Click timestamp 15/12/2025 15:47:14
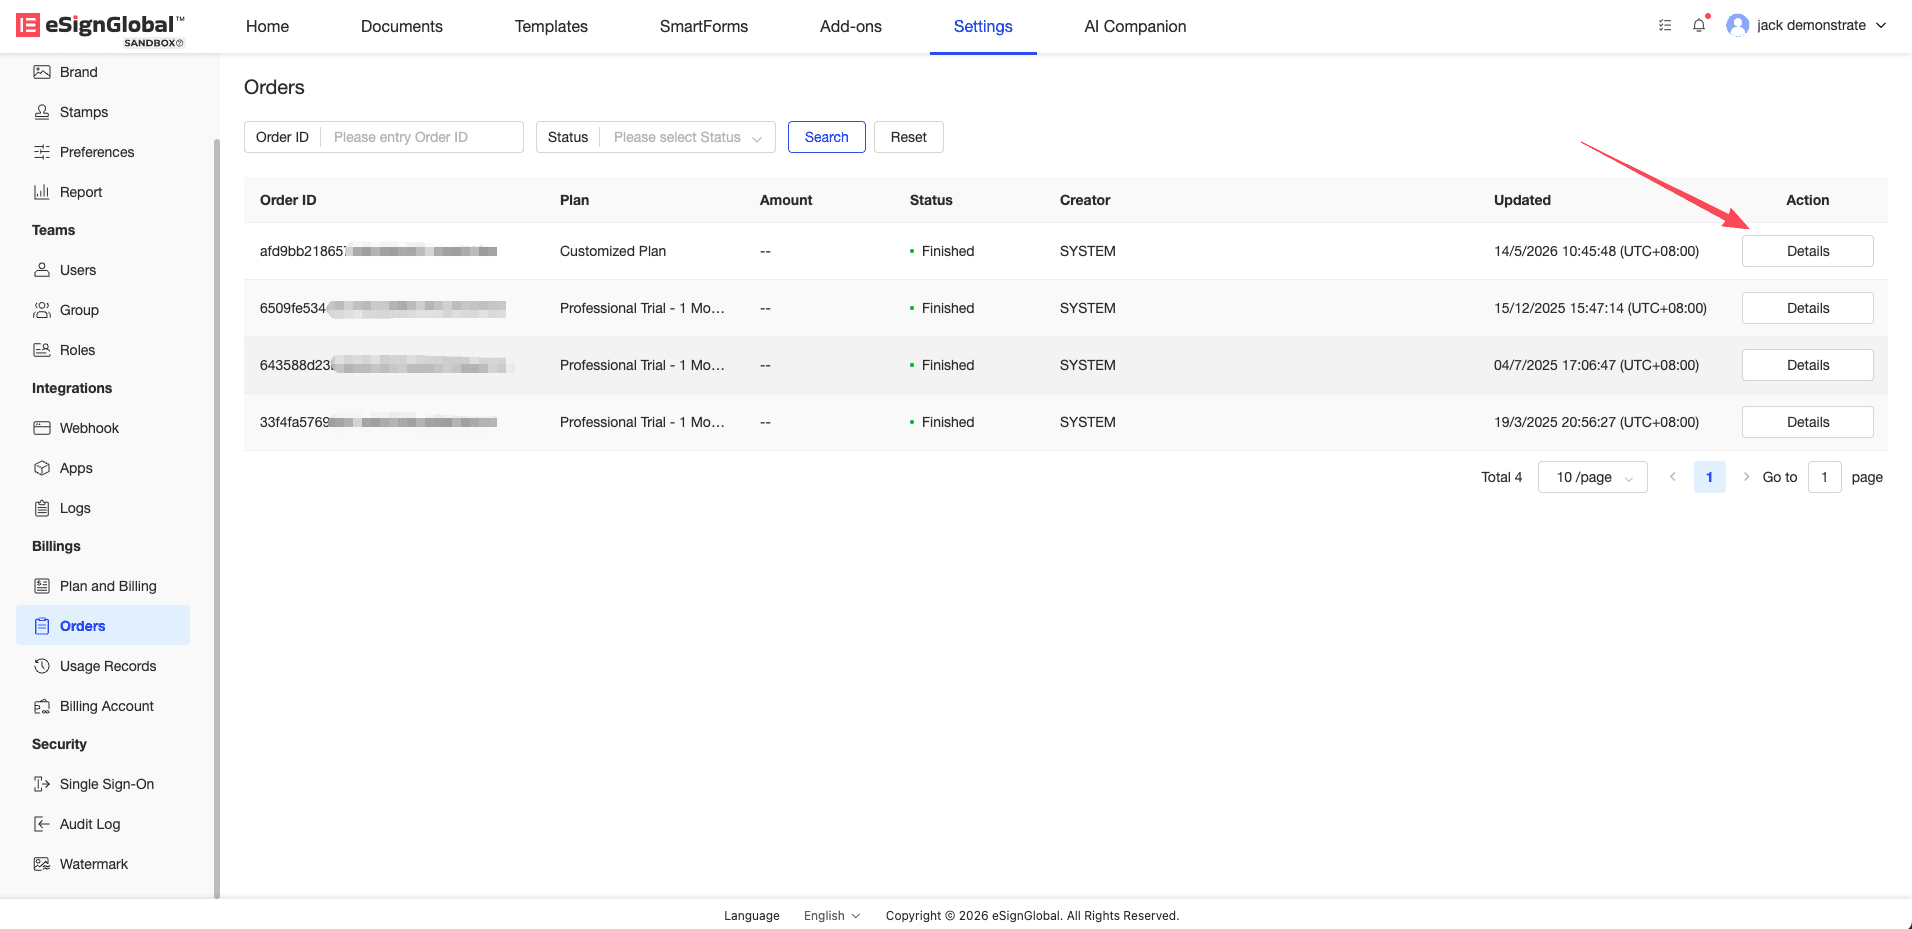The height and width of the screenshot is (929, 1912). point(1600,308)
